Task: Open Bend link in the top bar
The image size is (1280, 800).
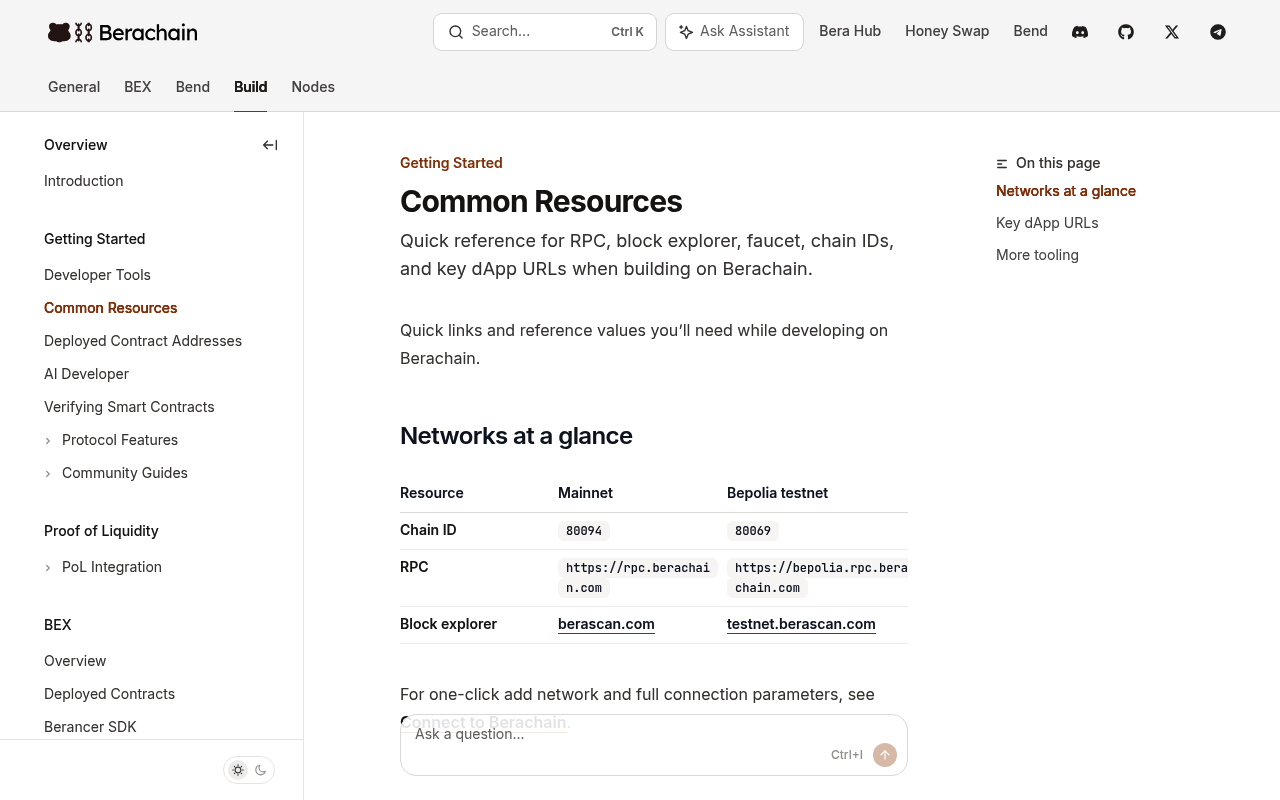Action: pyautogui.click(x=1030, y=31)
